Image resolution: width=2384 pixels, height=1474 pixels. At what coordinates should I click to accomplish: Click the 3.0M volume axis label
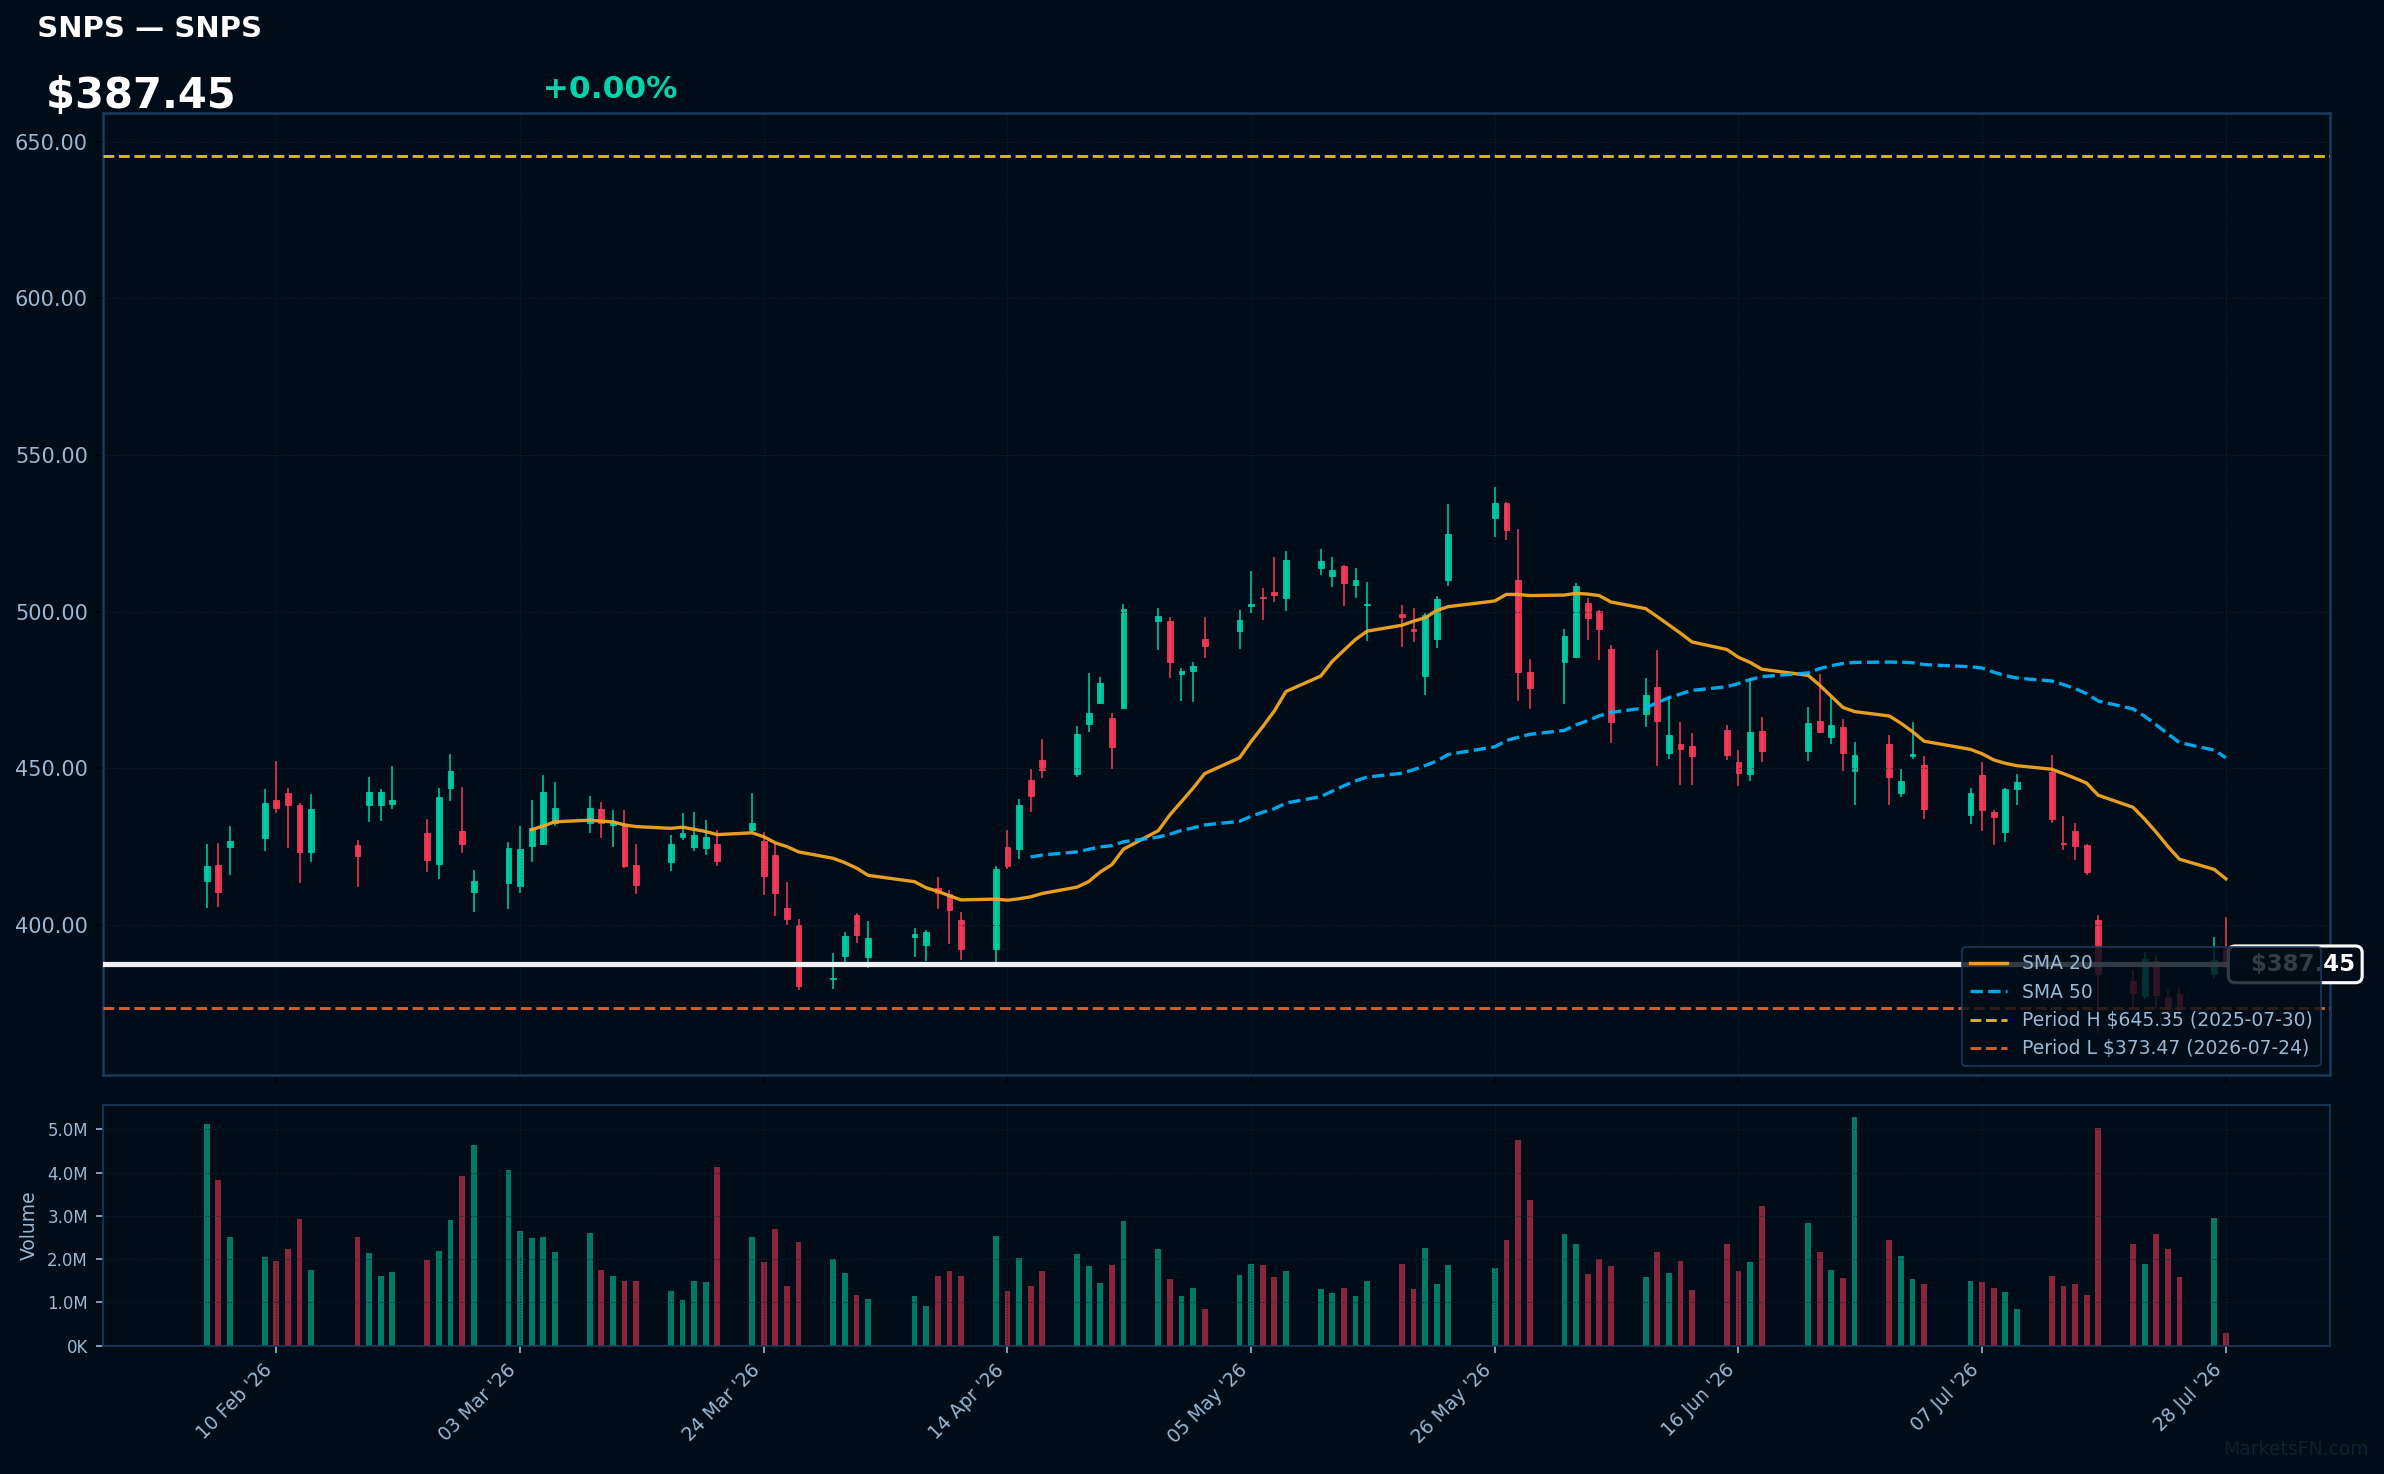pos(68,1217)
